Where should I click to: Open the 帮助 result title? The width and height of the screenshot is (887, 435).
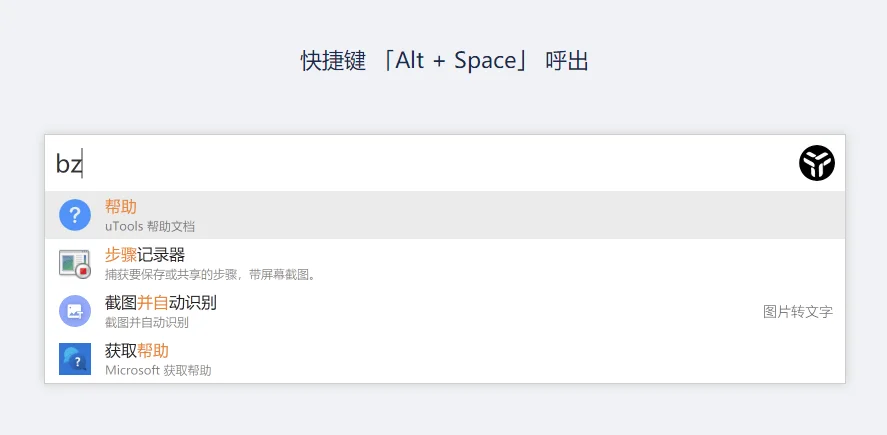point(120,207)
